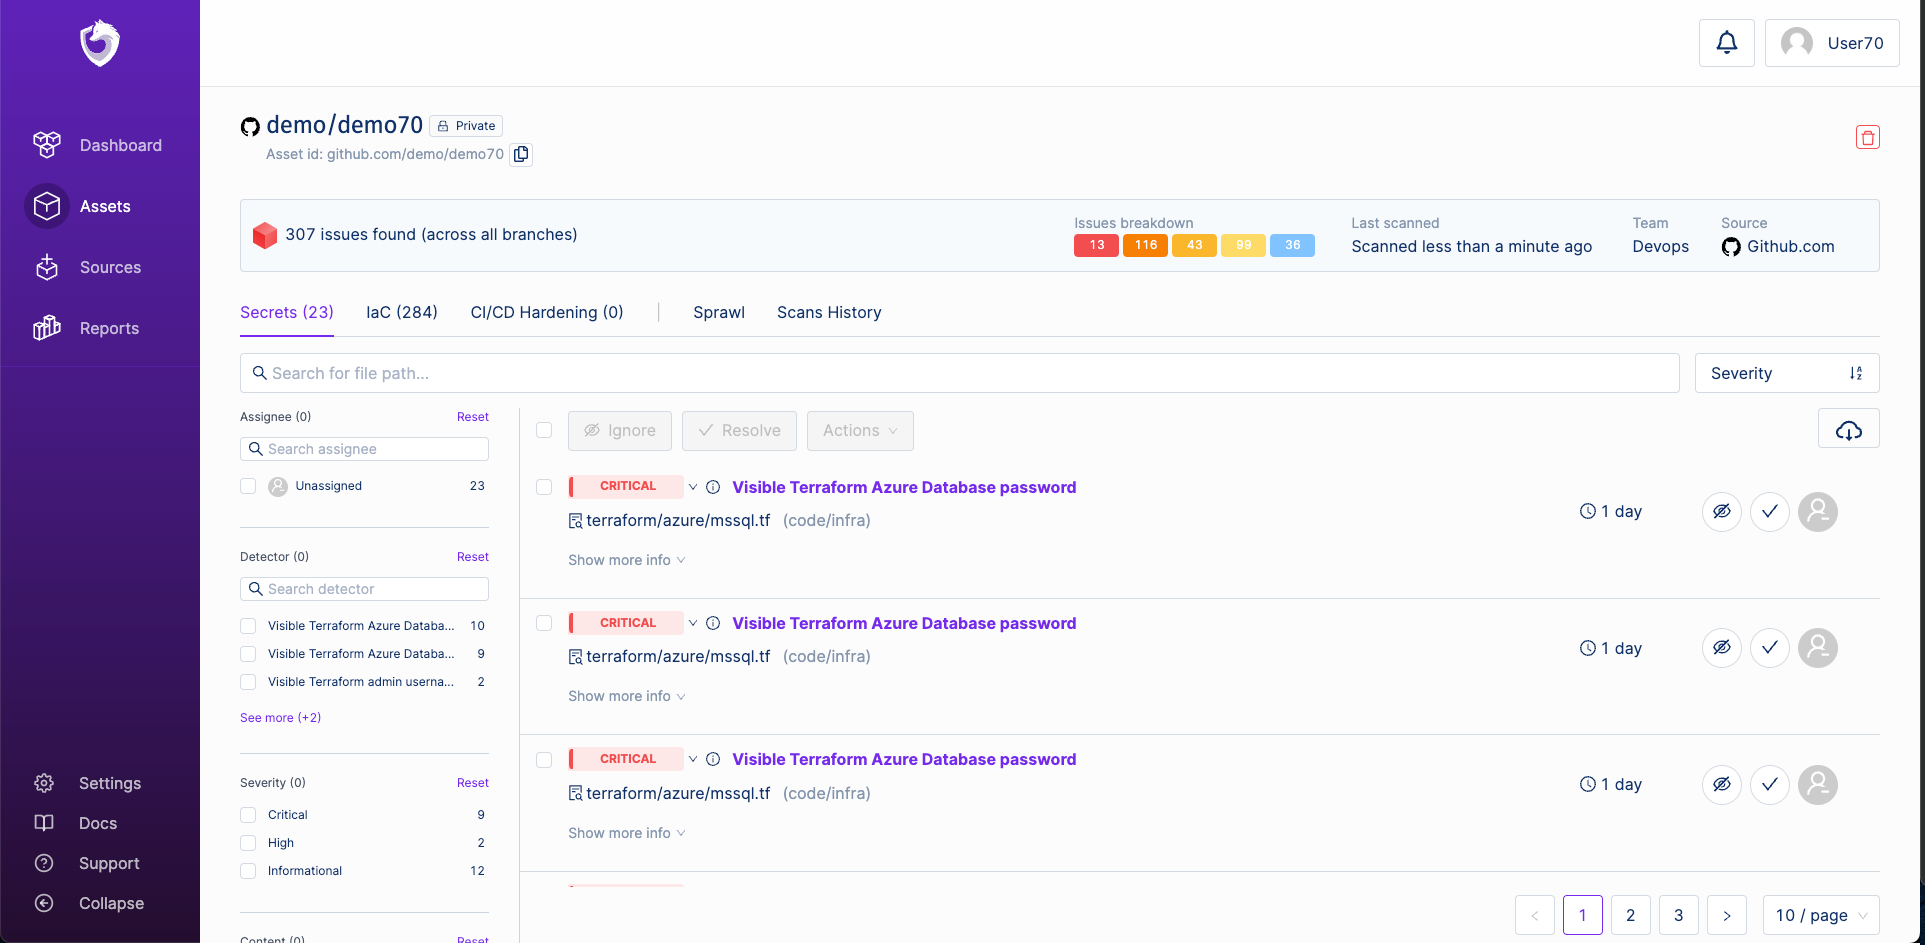Click the Settings gear icon
Viewport: 1925px width, 945px height.
(x=44, y=783)
